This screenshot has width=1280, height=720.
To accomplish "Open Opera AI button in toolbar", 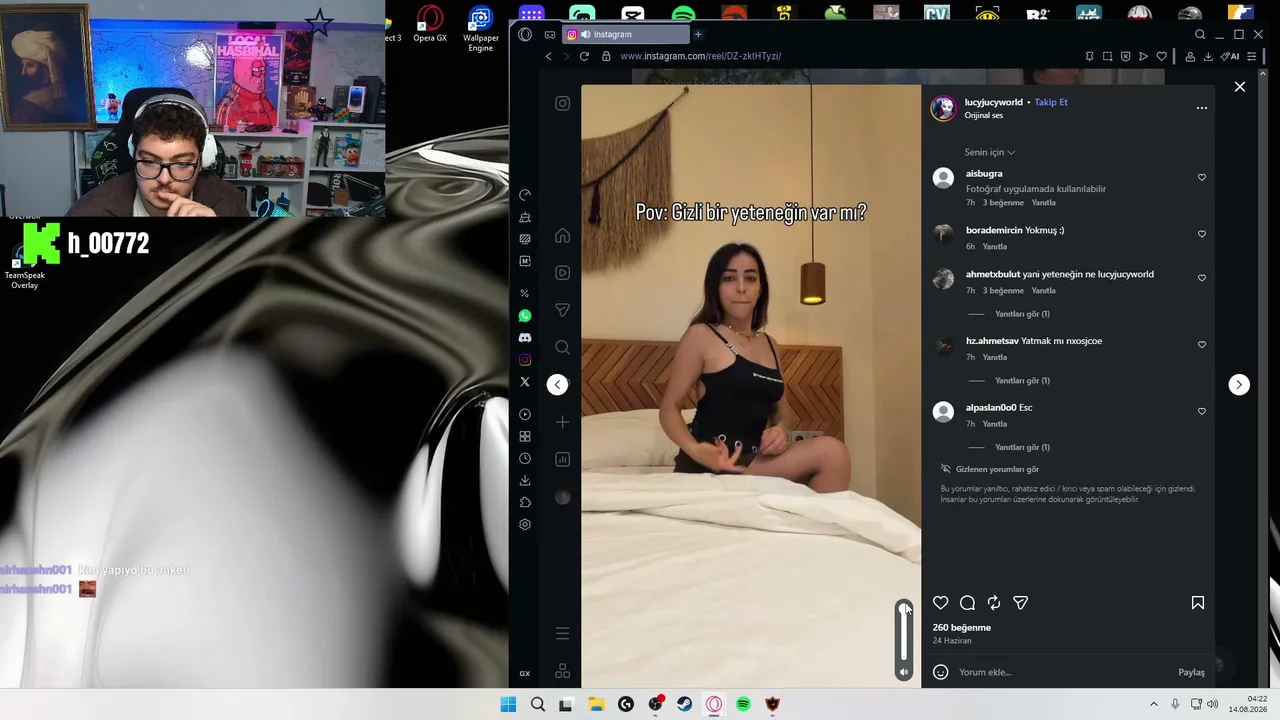I will 1232,56.
